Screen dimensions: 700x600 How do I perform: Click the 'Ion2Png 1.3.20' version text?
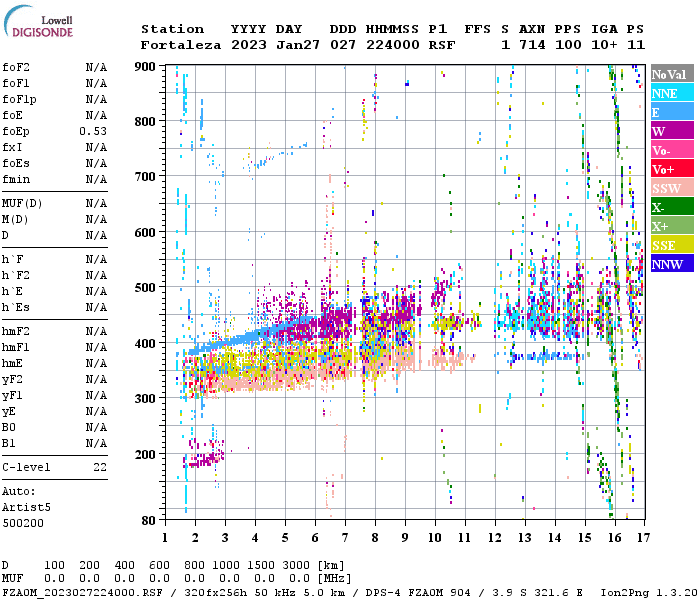pos(650,593)
